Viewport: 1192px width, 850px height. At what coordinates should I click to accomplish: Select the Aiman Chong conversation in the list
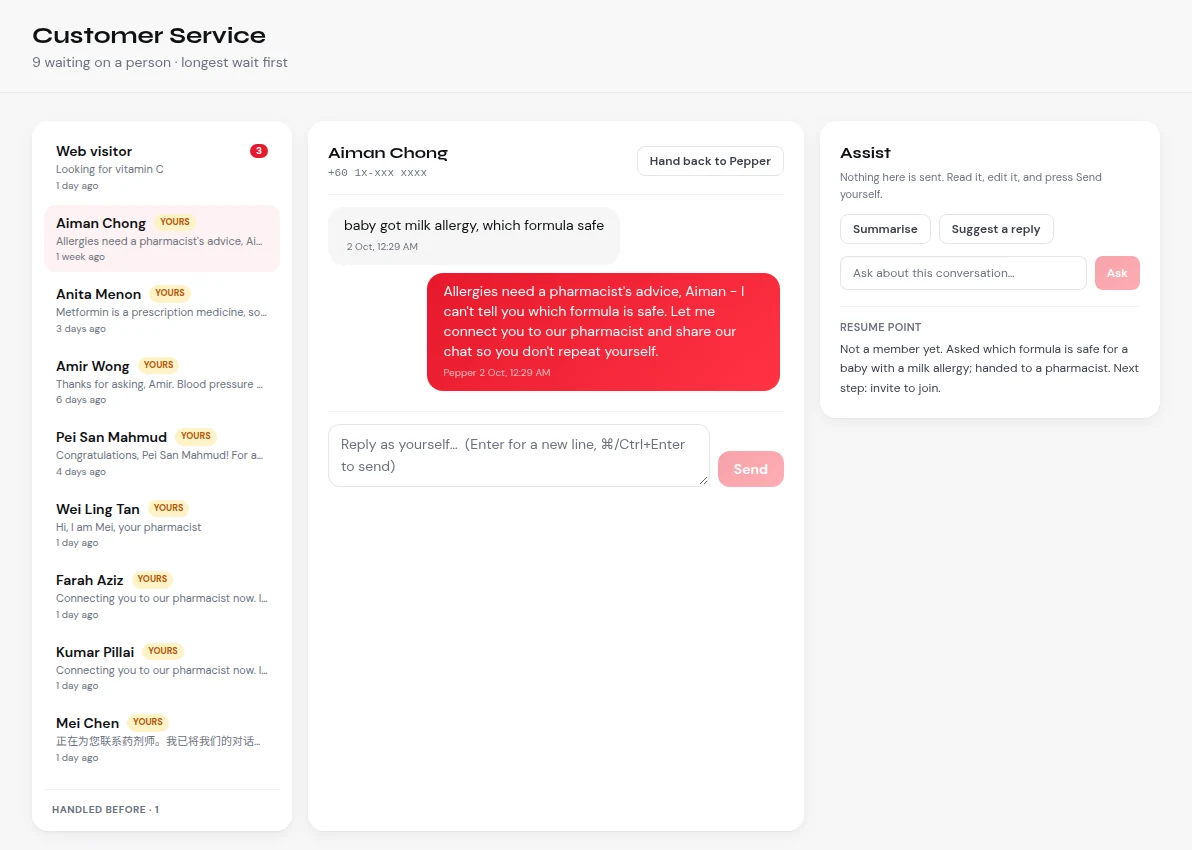[162, 238]
